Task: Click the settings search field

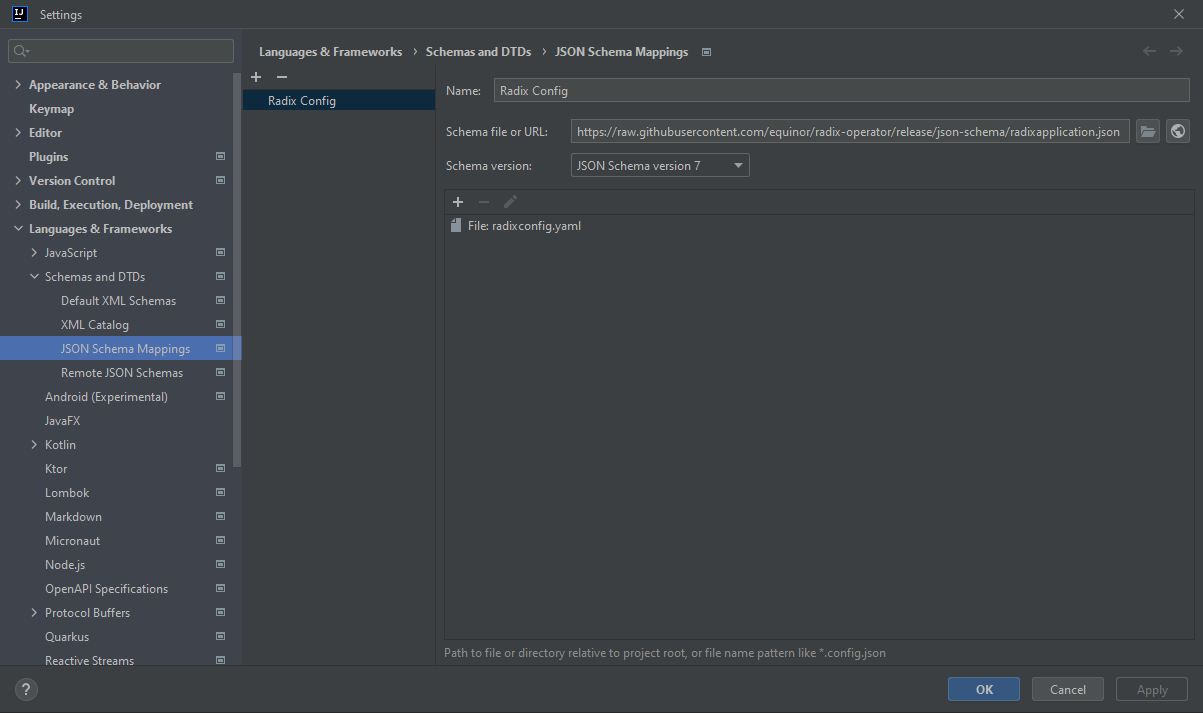Action: [120, 49]
